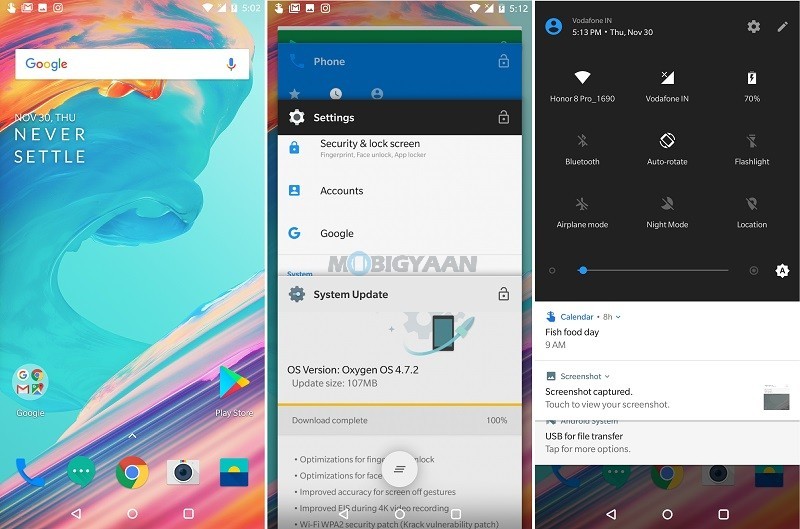Open the Fish food day calendar notification
The image size is (800, 529).
click(x=667, y=331)
